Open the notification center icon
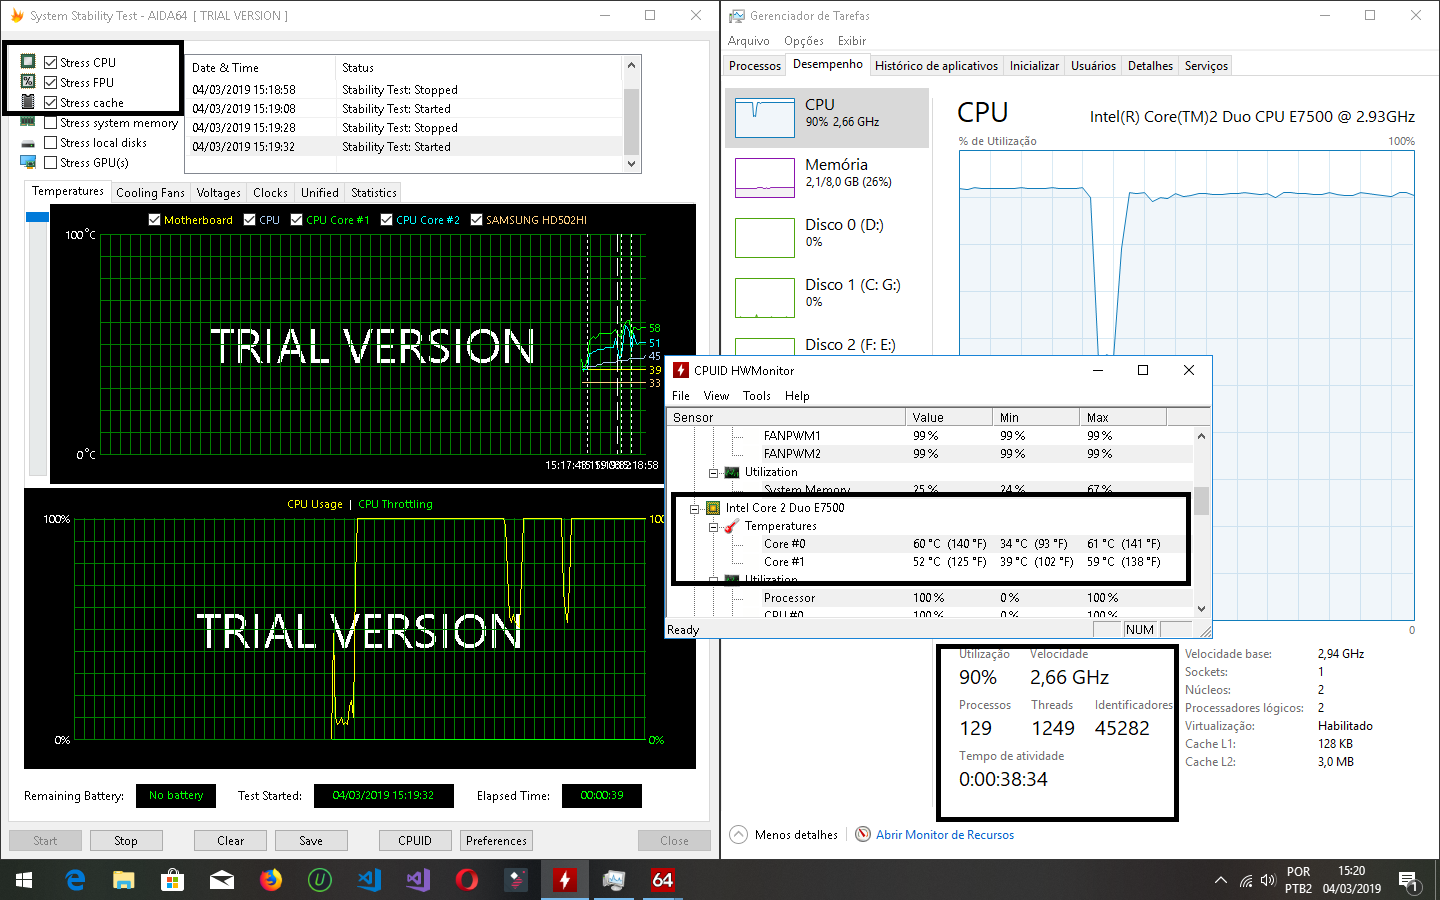 click(1409, 881)
